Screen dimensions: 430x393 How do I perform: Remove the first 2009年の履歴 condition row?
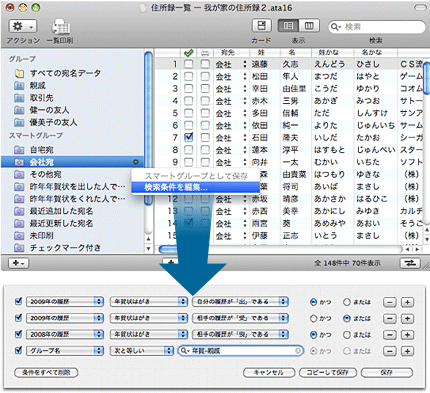click(390, 302)
